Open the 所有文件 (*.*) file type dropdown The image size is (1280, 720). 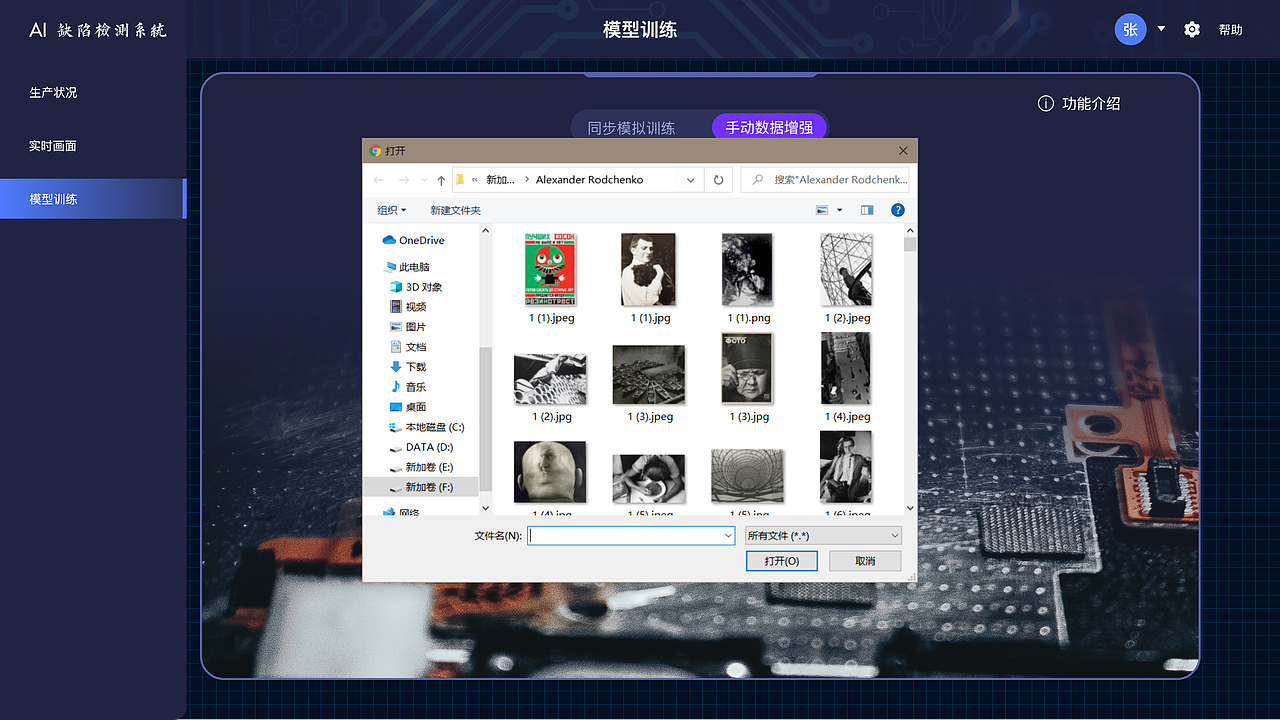(823, 535)
